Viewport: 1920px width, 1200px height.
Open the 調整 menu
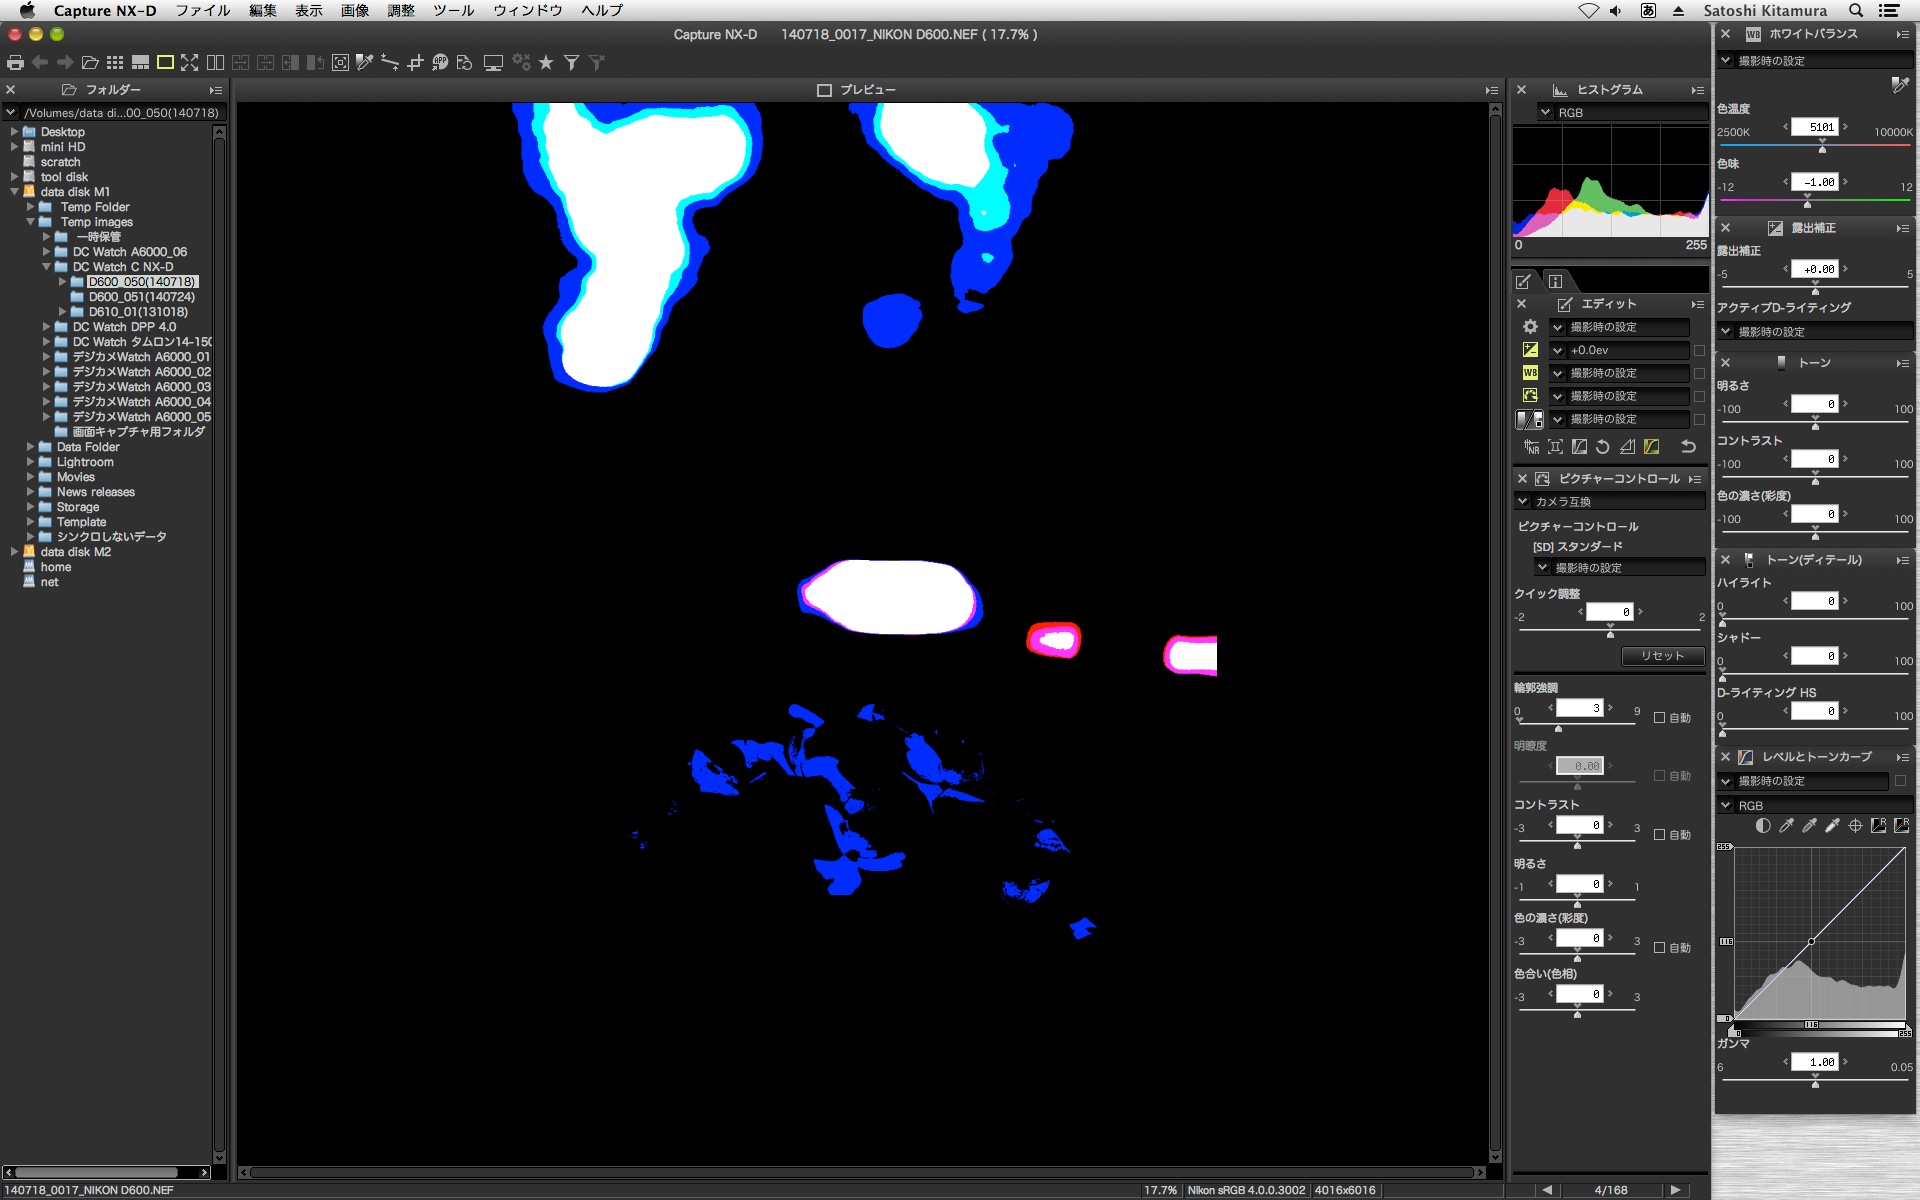tap(400, 10)
